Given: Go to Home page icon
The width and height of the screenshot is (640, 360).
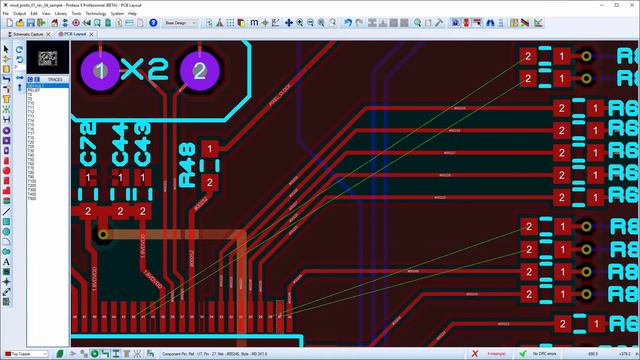Looking at the screenshot, I should [x=54, y=23].
